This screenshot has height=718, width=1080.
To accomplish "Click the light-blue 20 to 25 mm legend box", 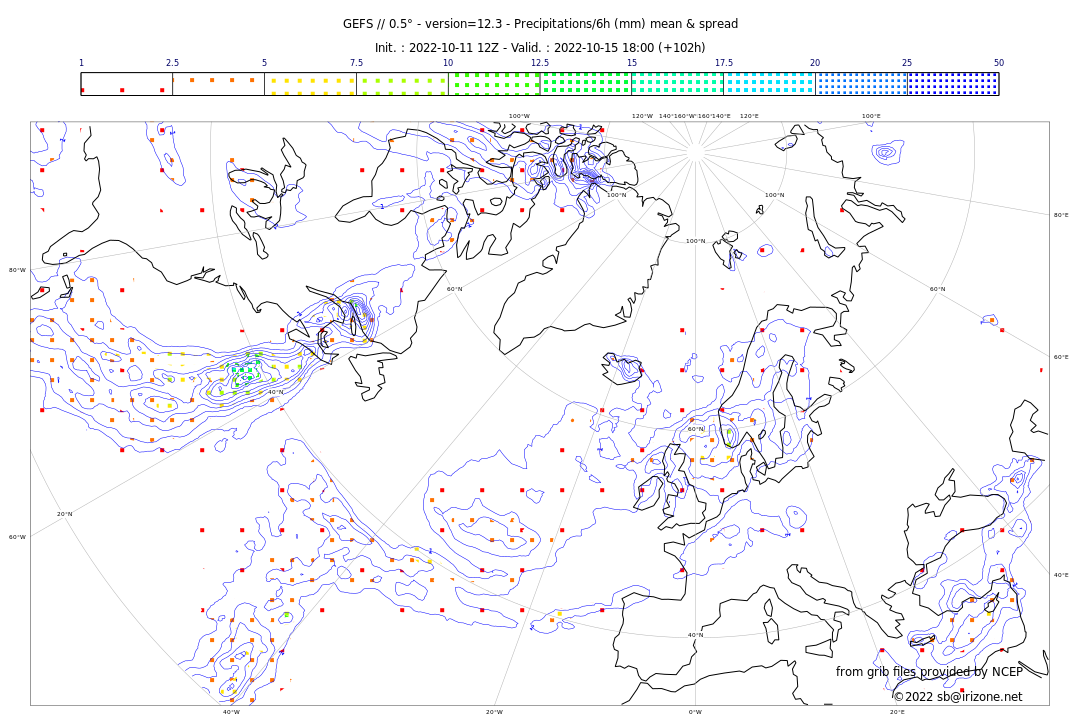I will (x=862, y=84).
